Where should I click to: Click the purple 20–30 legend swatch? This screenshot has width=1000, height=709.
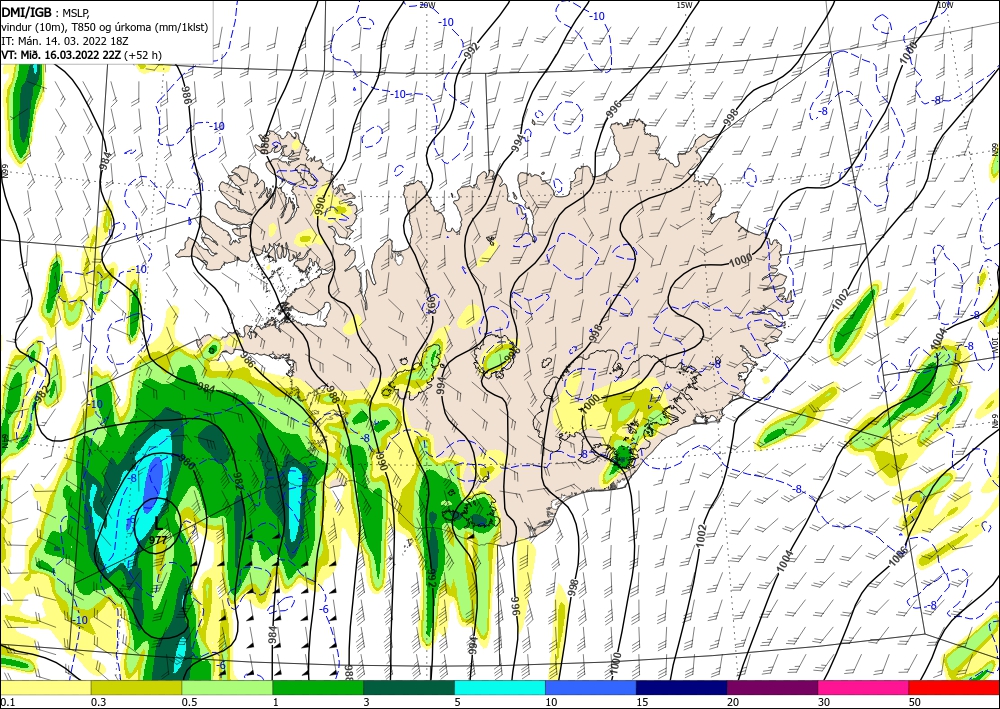pos(772,687)
